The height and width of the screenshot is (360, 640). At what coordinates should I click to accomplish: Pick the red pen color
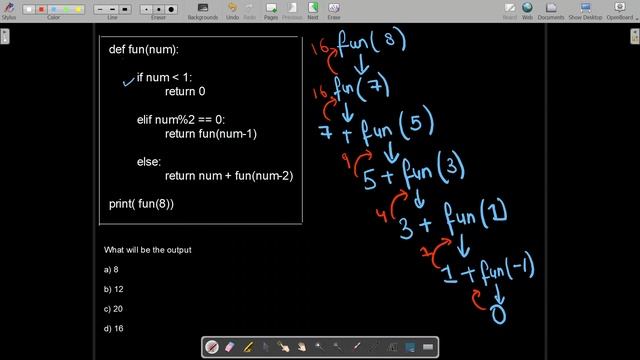[x=41, y=9]
